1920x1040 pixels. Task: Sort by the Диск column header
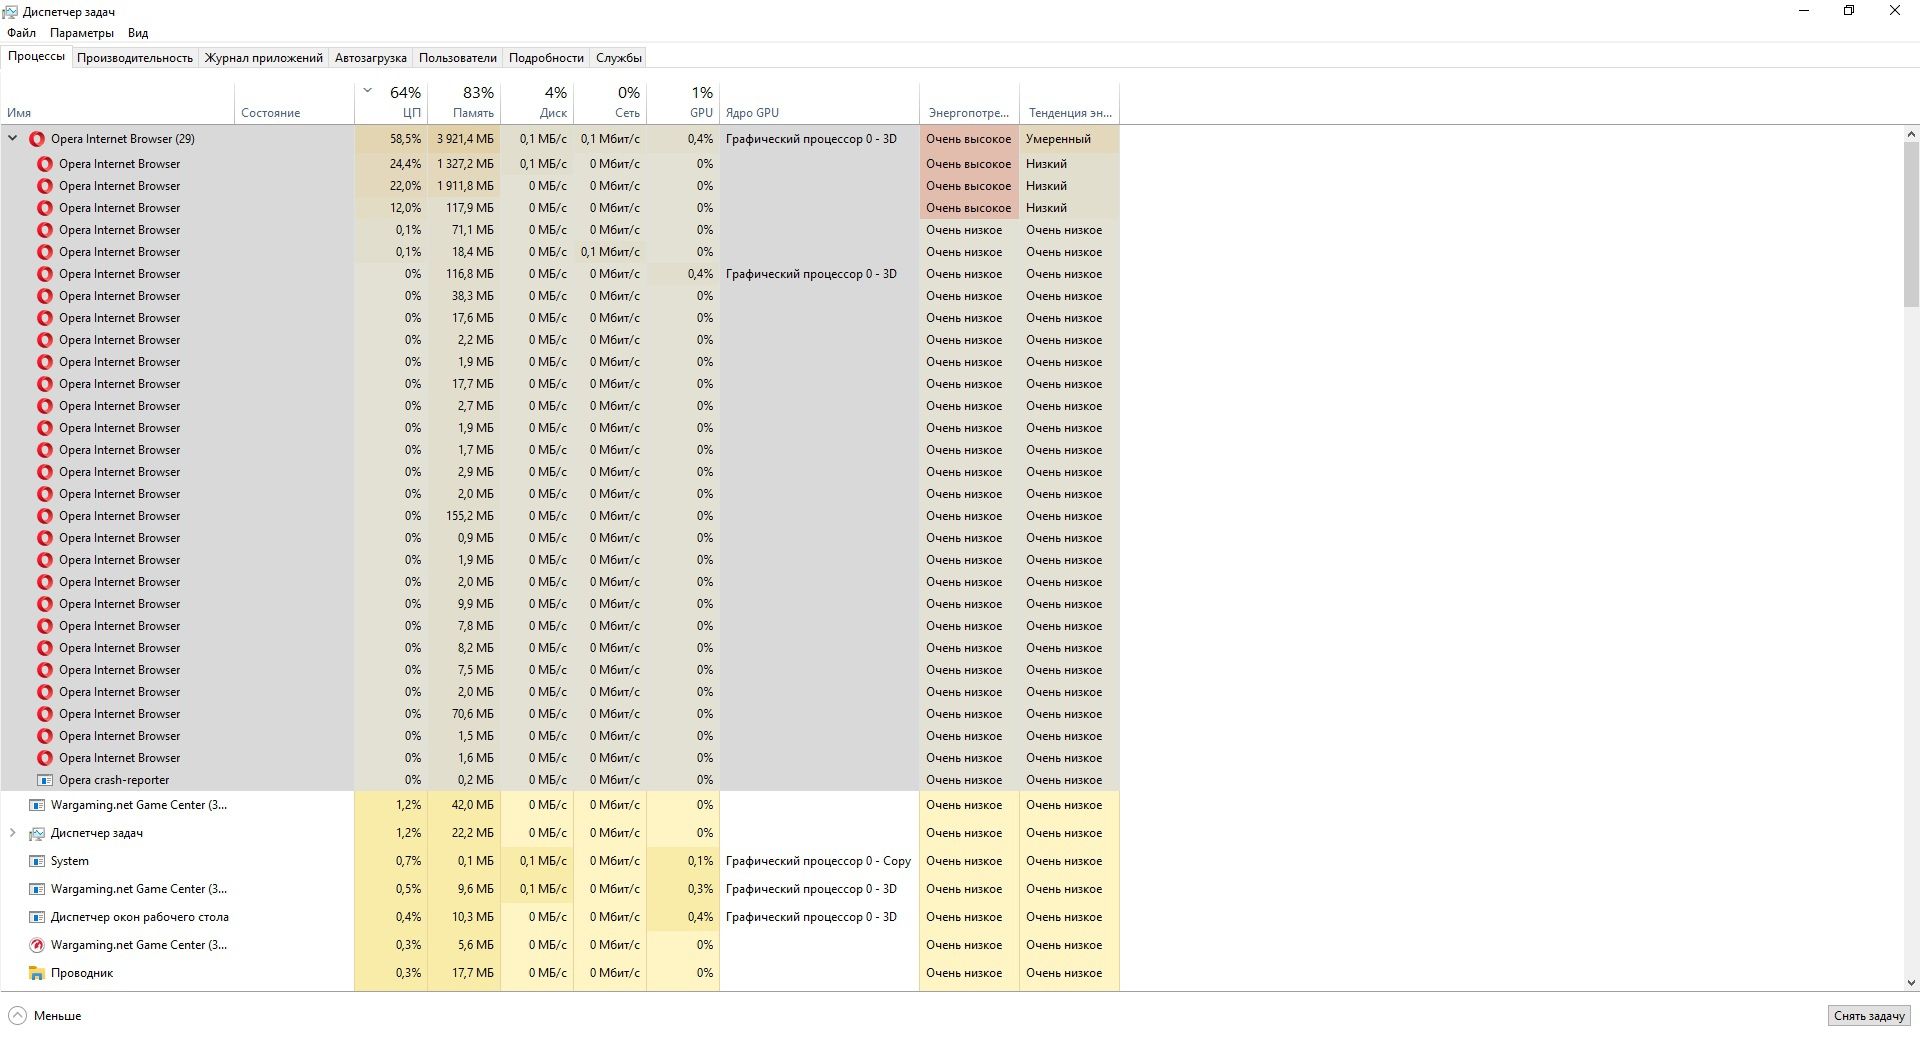pos(537,104)
